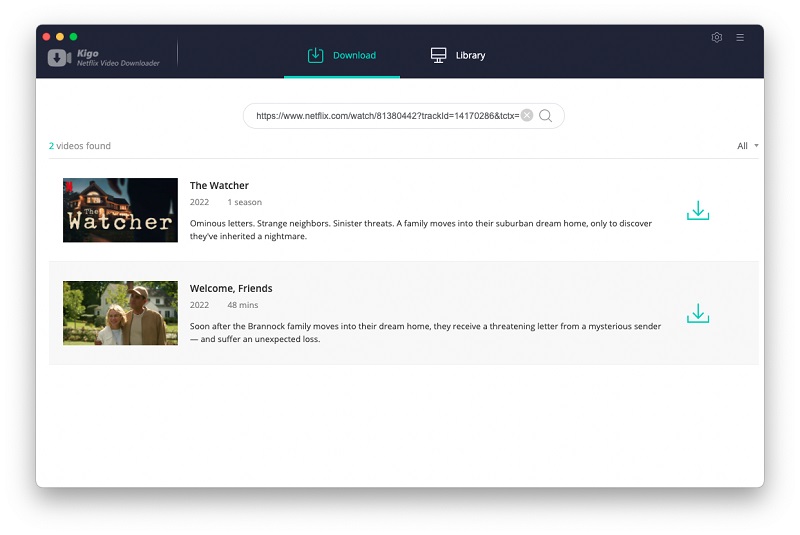Viewport: 800px width, 535px height.
Task: Maximize the window with the green button
Action: point(73,37)
